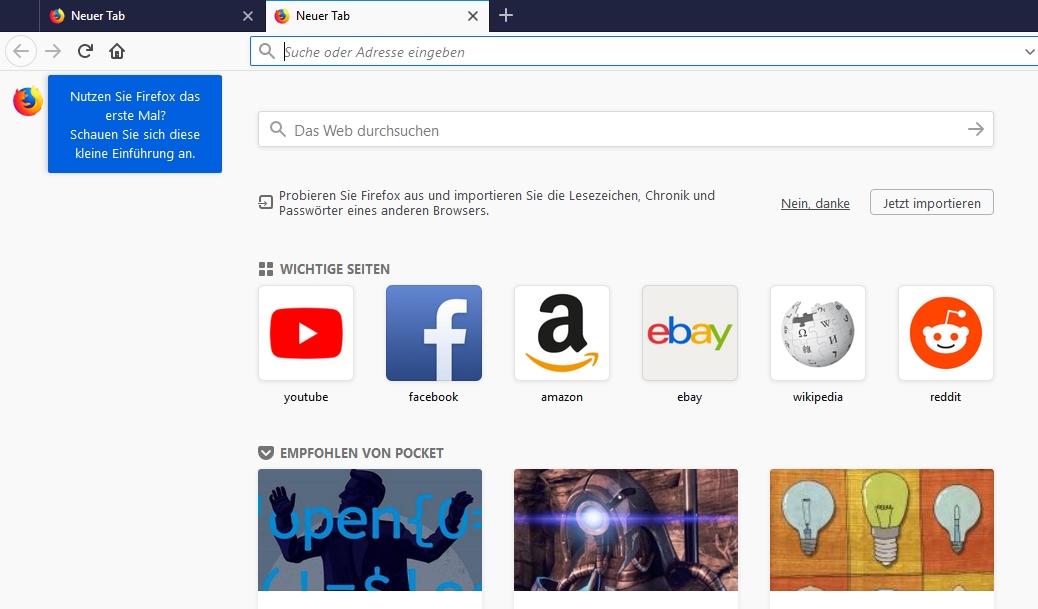This screenshot has width=1038, height=609.
Task: Click the youtube label text
Action: coord(306,397)
